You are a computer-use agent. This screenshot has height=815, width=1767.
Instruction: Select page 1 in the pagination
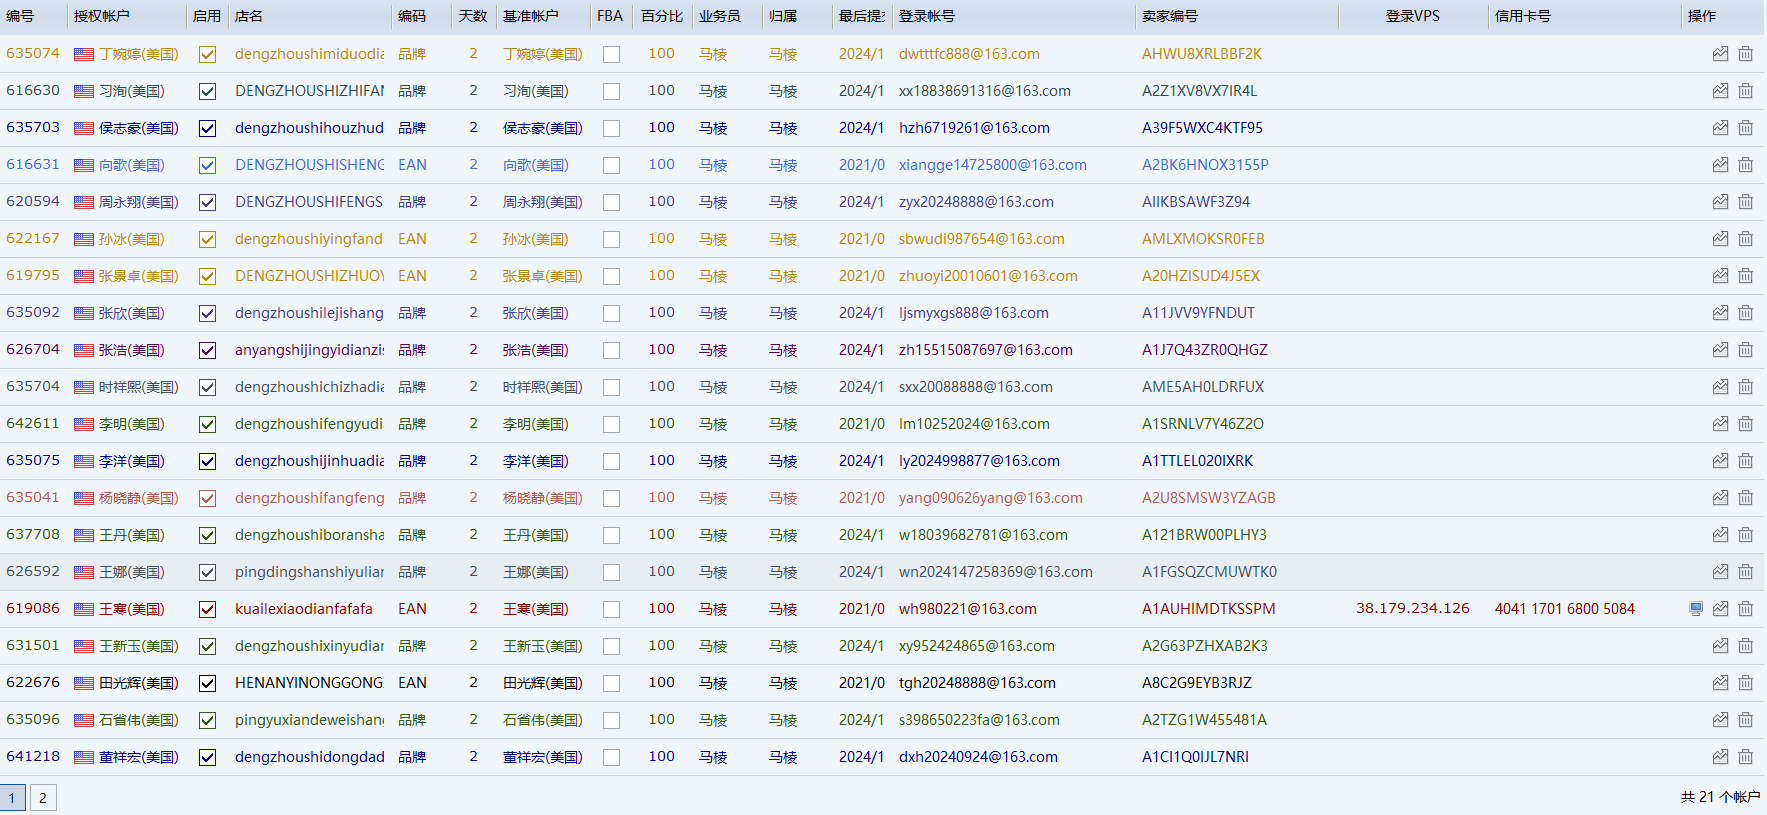pyautogui.click(x=12, y=798)
